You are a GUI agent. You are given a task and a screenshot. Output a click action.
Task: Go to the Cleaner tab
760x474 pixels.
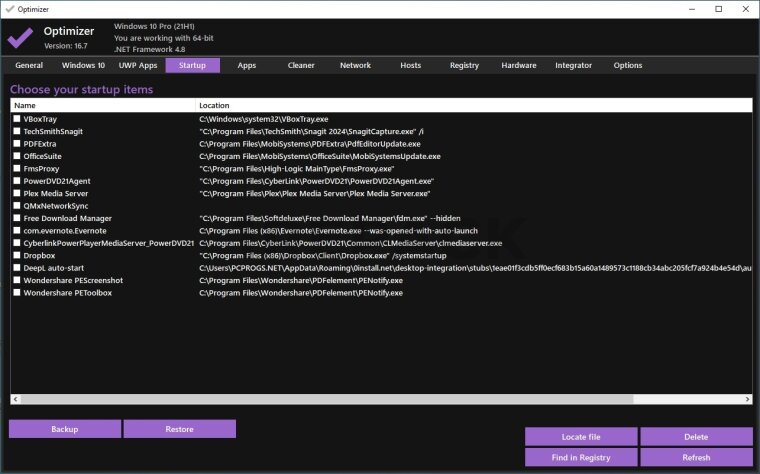pos(301,65)
